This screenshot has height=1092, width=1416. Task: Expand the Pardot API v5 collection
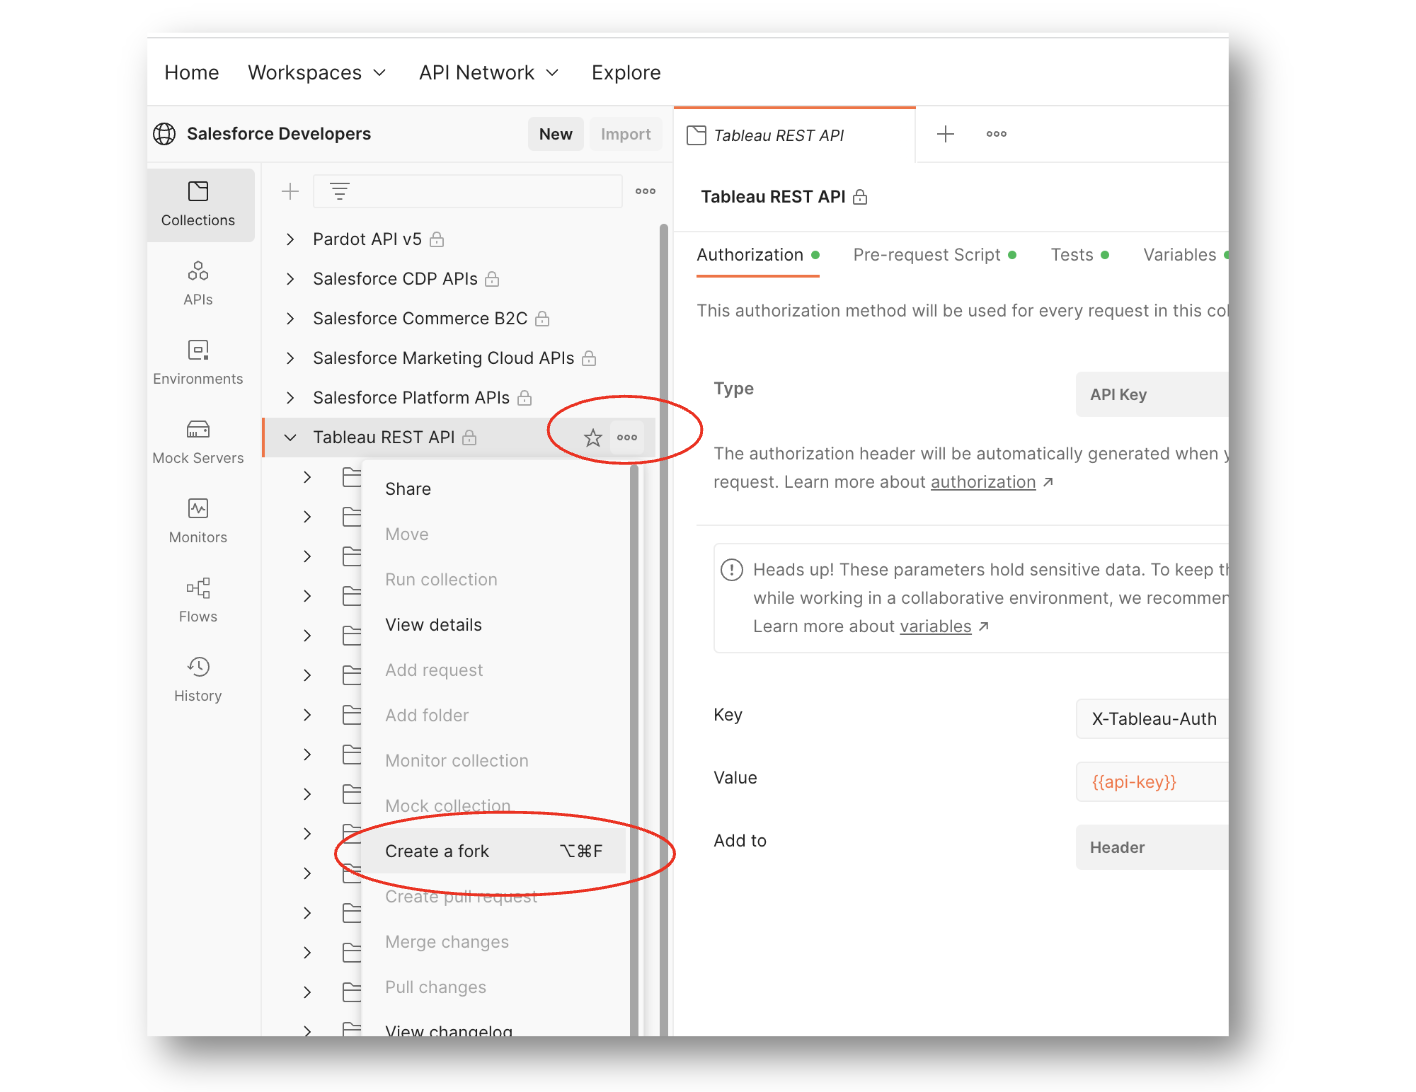(290, 239)
